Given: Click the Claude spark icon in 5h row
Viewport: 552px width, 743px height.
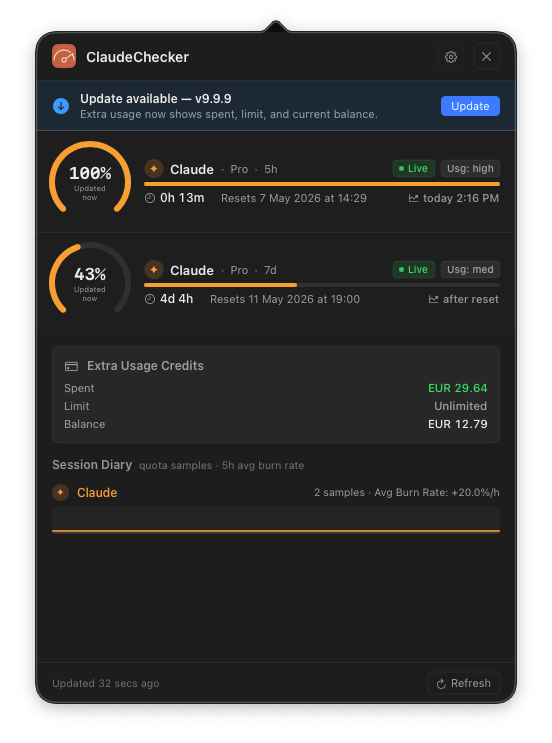Looking at the screenshot, I should (154, 169).
